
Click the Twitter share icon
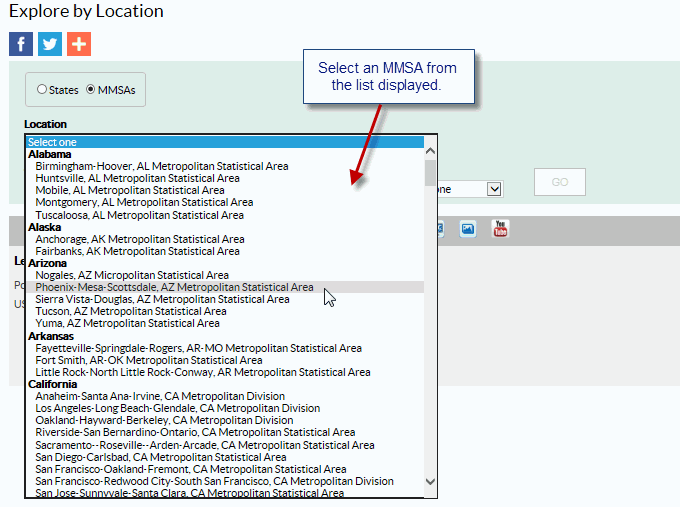[x=50, y=45]
